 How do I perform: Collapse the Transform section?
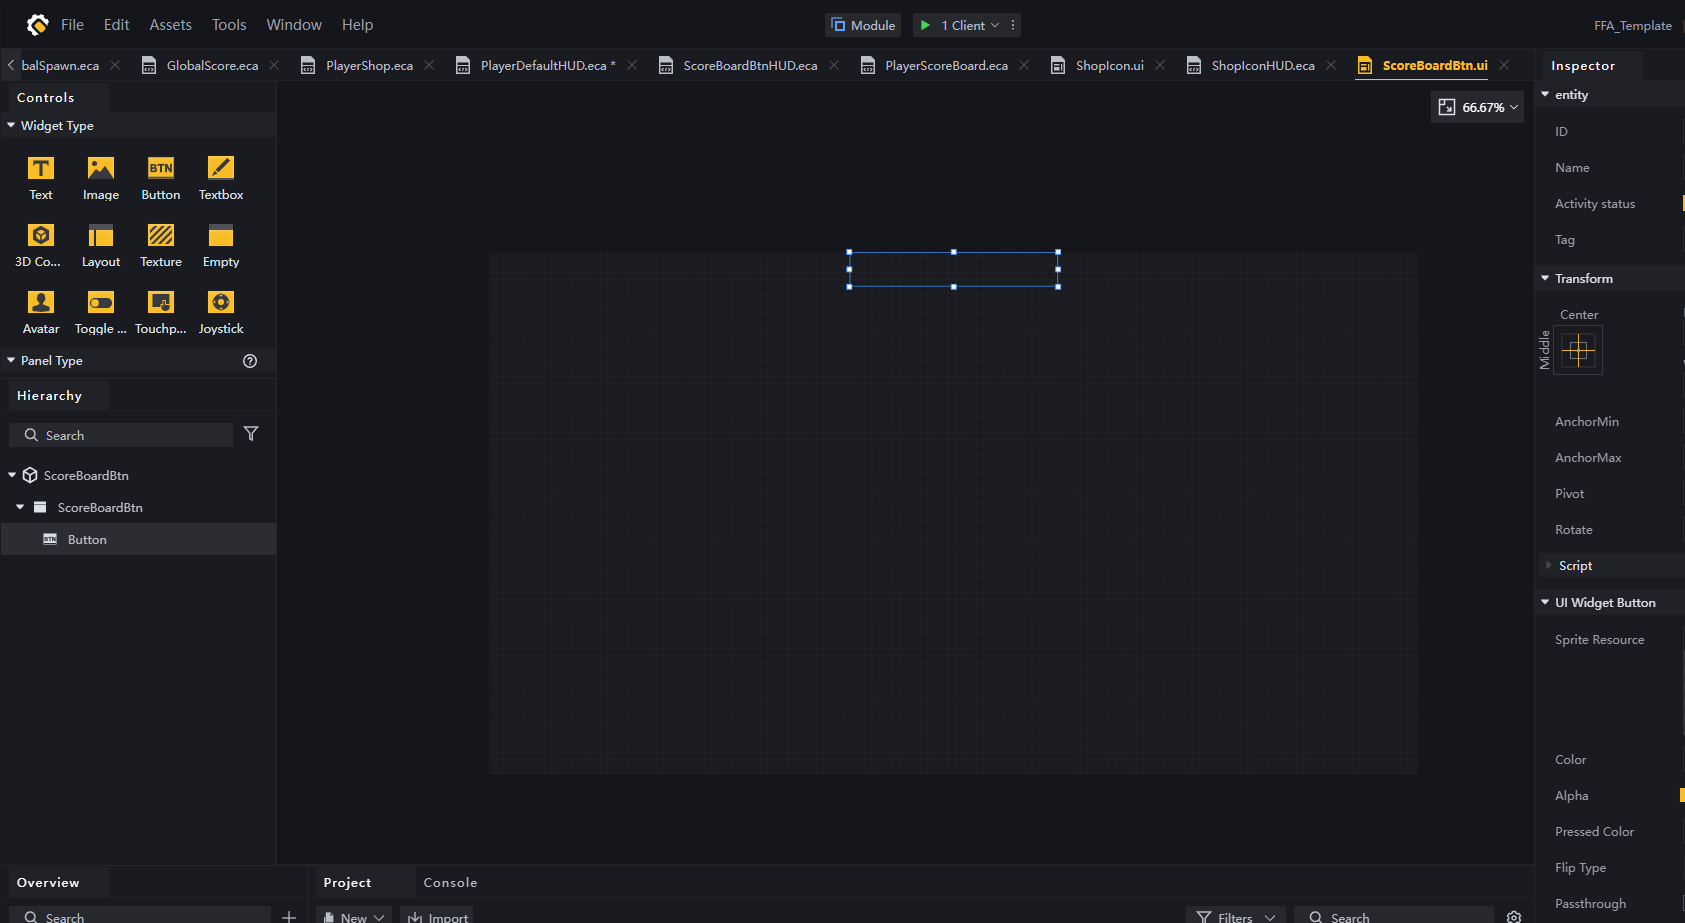(x=1545, y=278)
